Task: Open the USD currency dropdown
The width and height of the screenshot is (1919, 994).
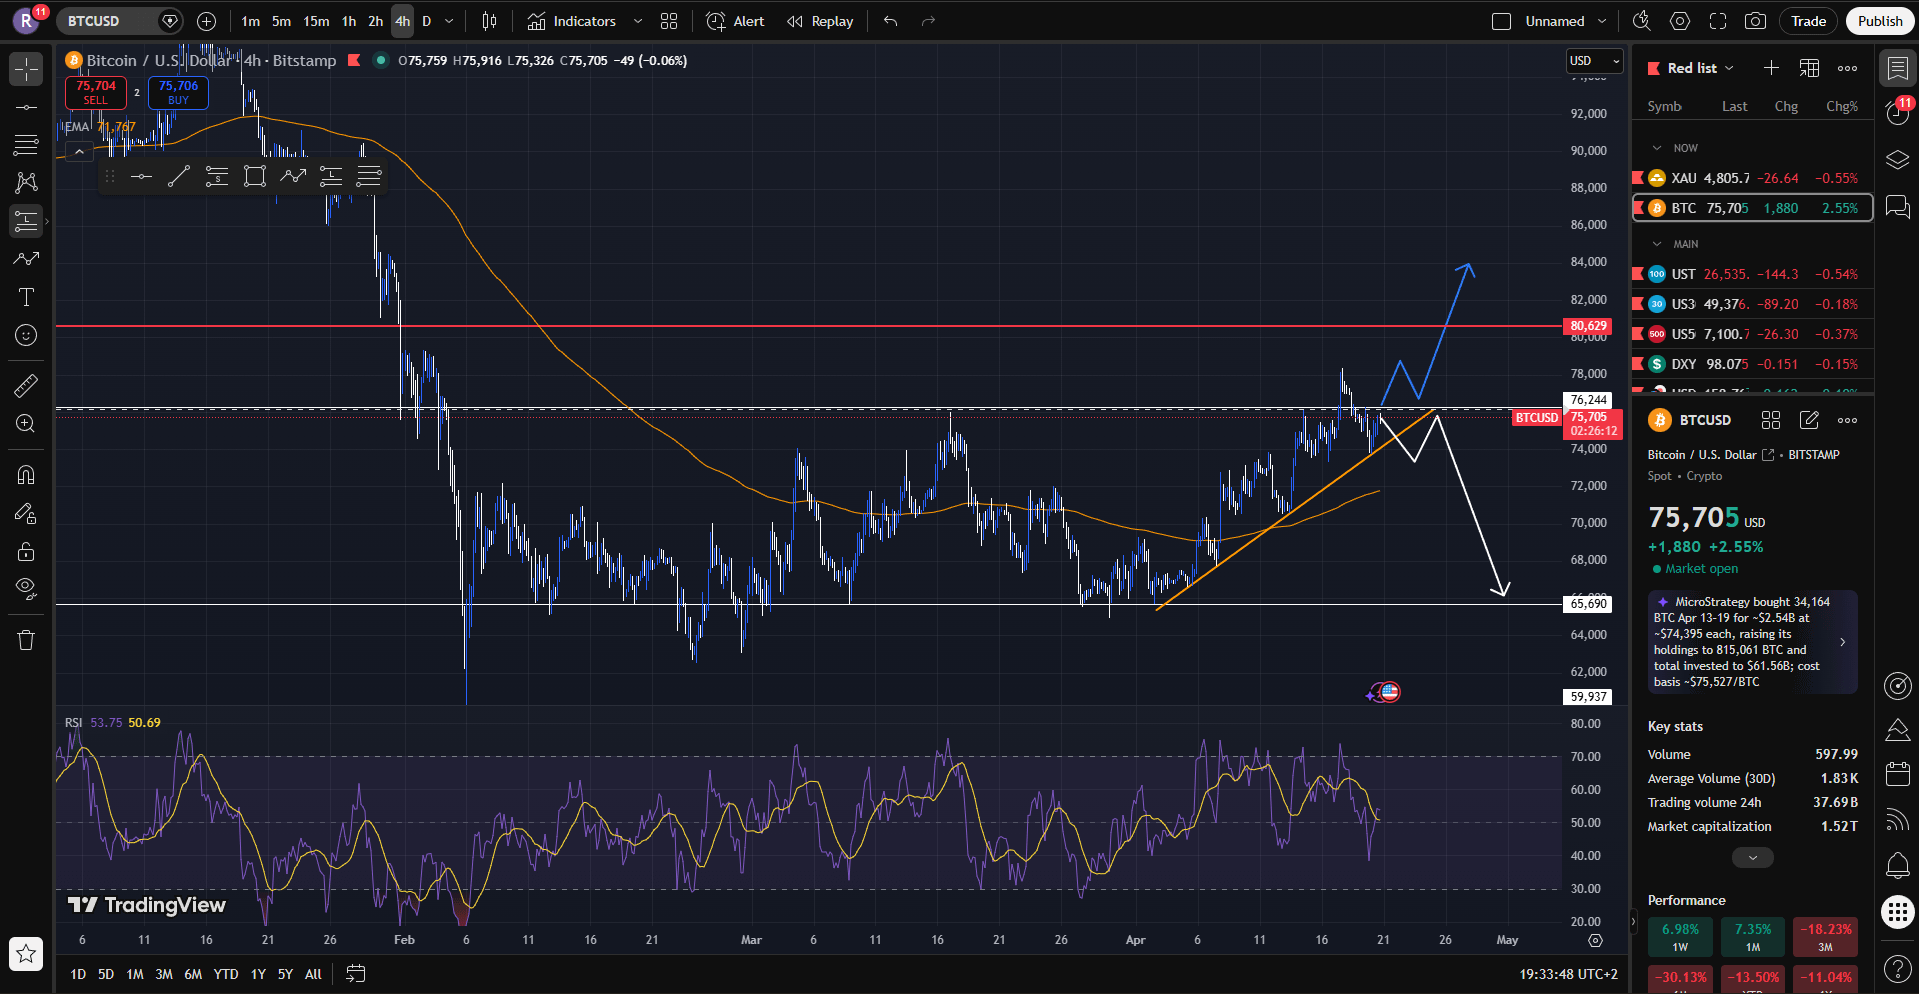Action: pyautogui.click(x=1594, y=61)
